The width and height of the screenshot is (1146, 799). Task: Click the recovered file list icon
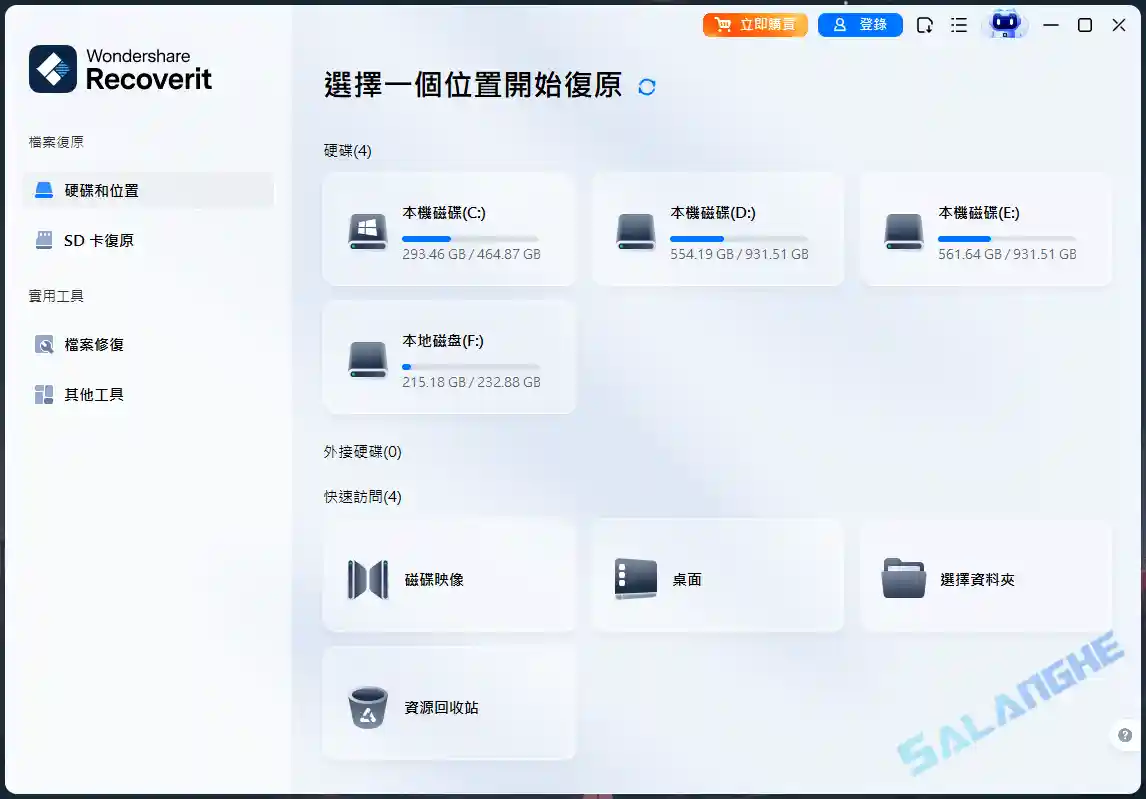pos(923,24)
